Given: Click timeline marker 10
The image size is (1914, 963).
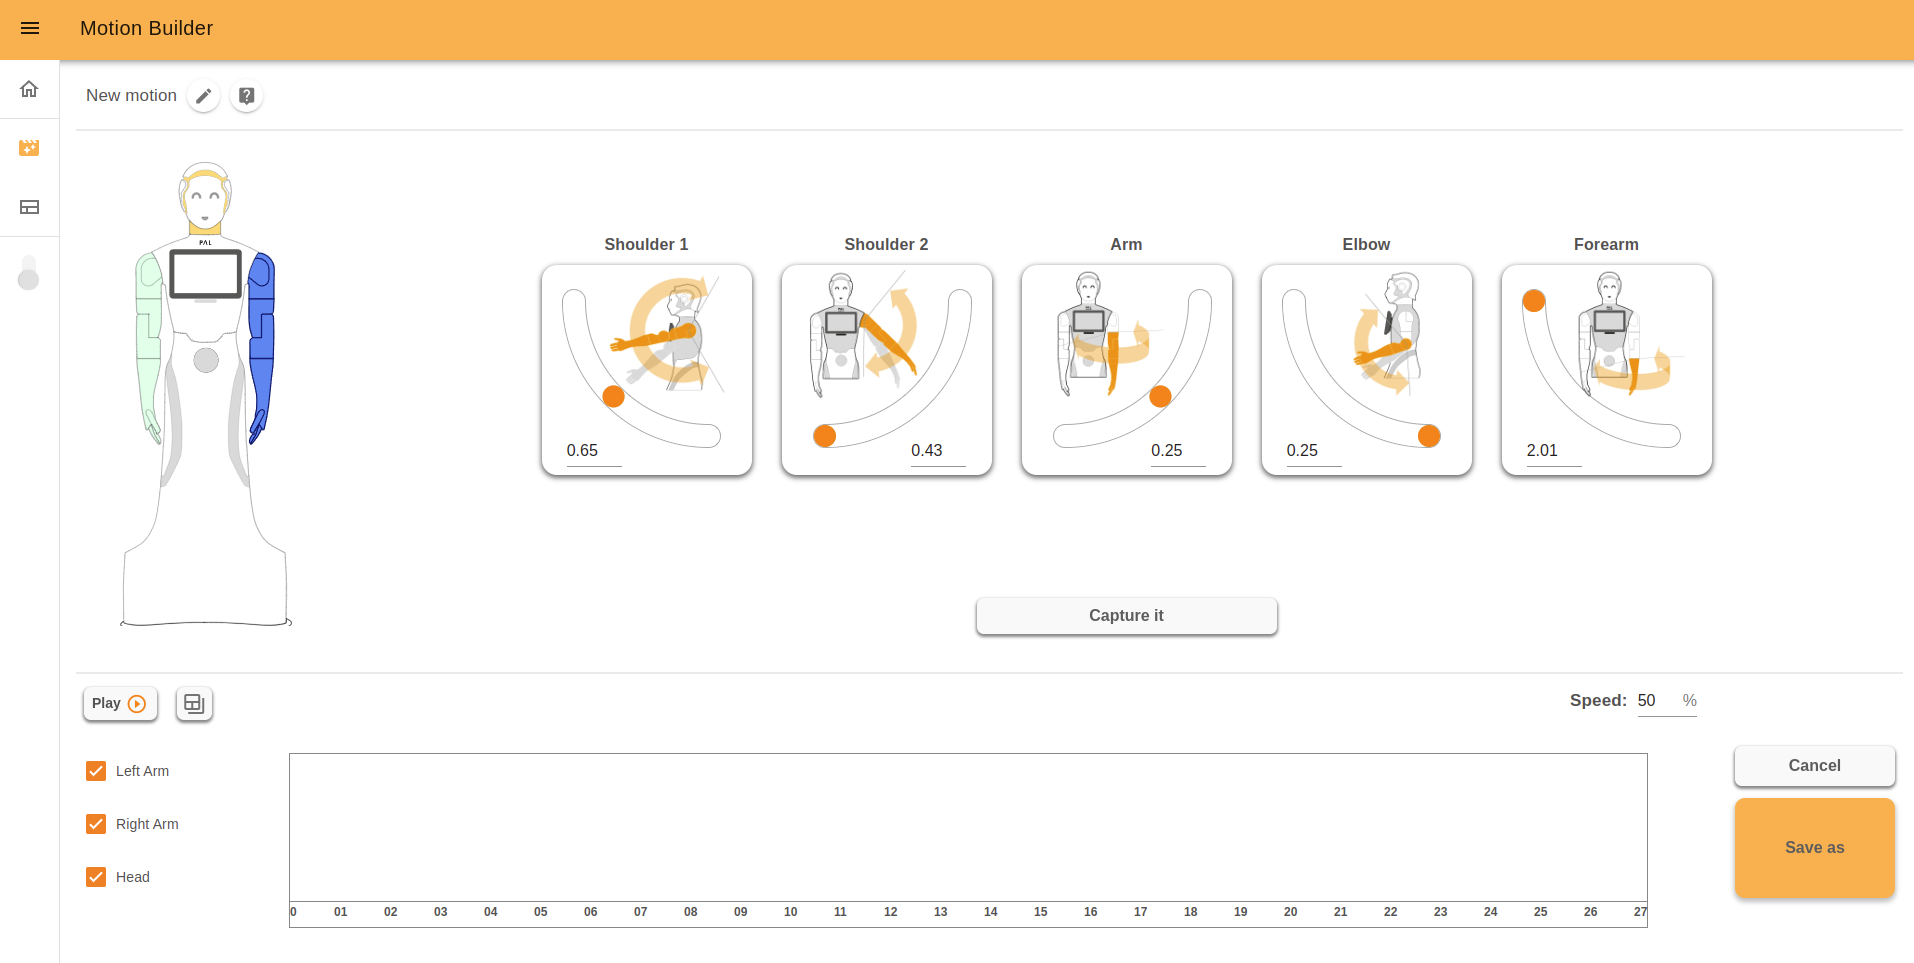Looking at the screenshot, I should coord(790,912).
